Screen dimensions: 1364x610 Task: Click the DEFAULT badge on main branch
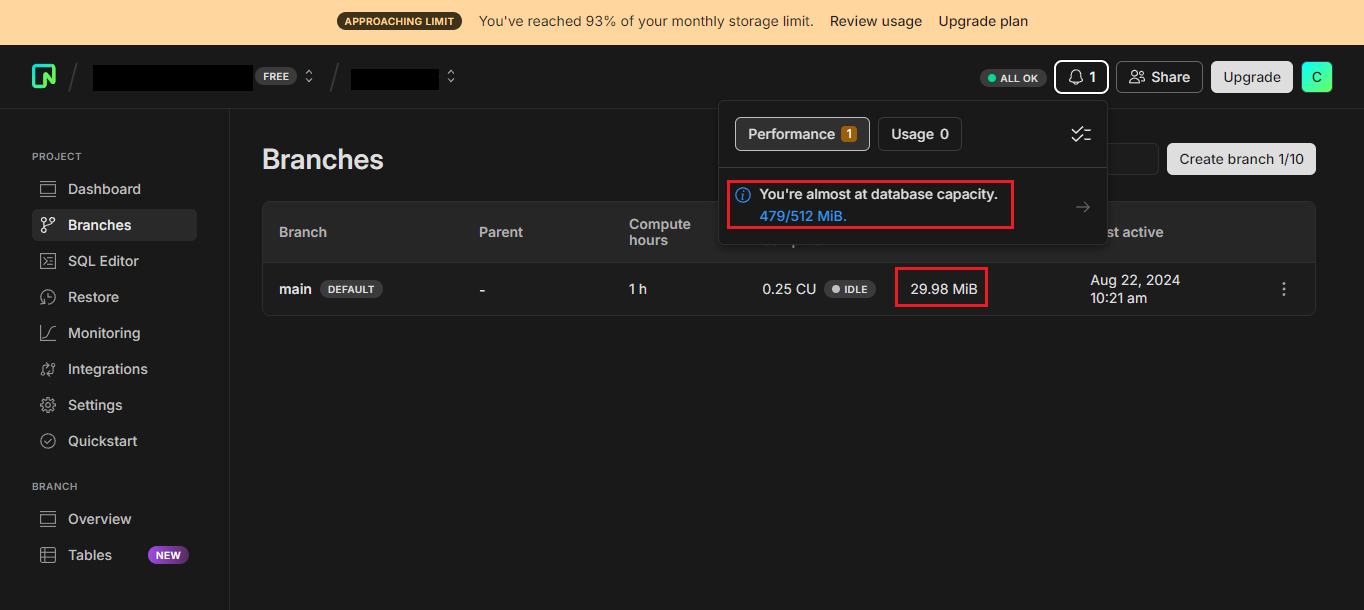pyautogui.click(x=351, y=289)
